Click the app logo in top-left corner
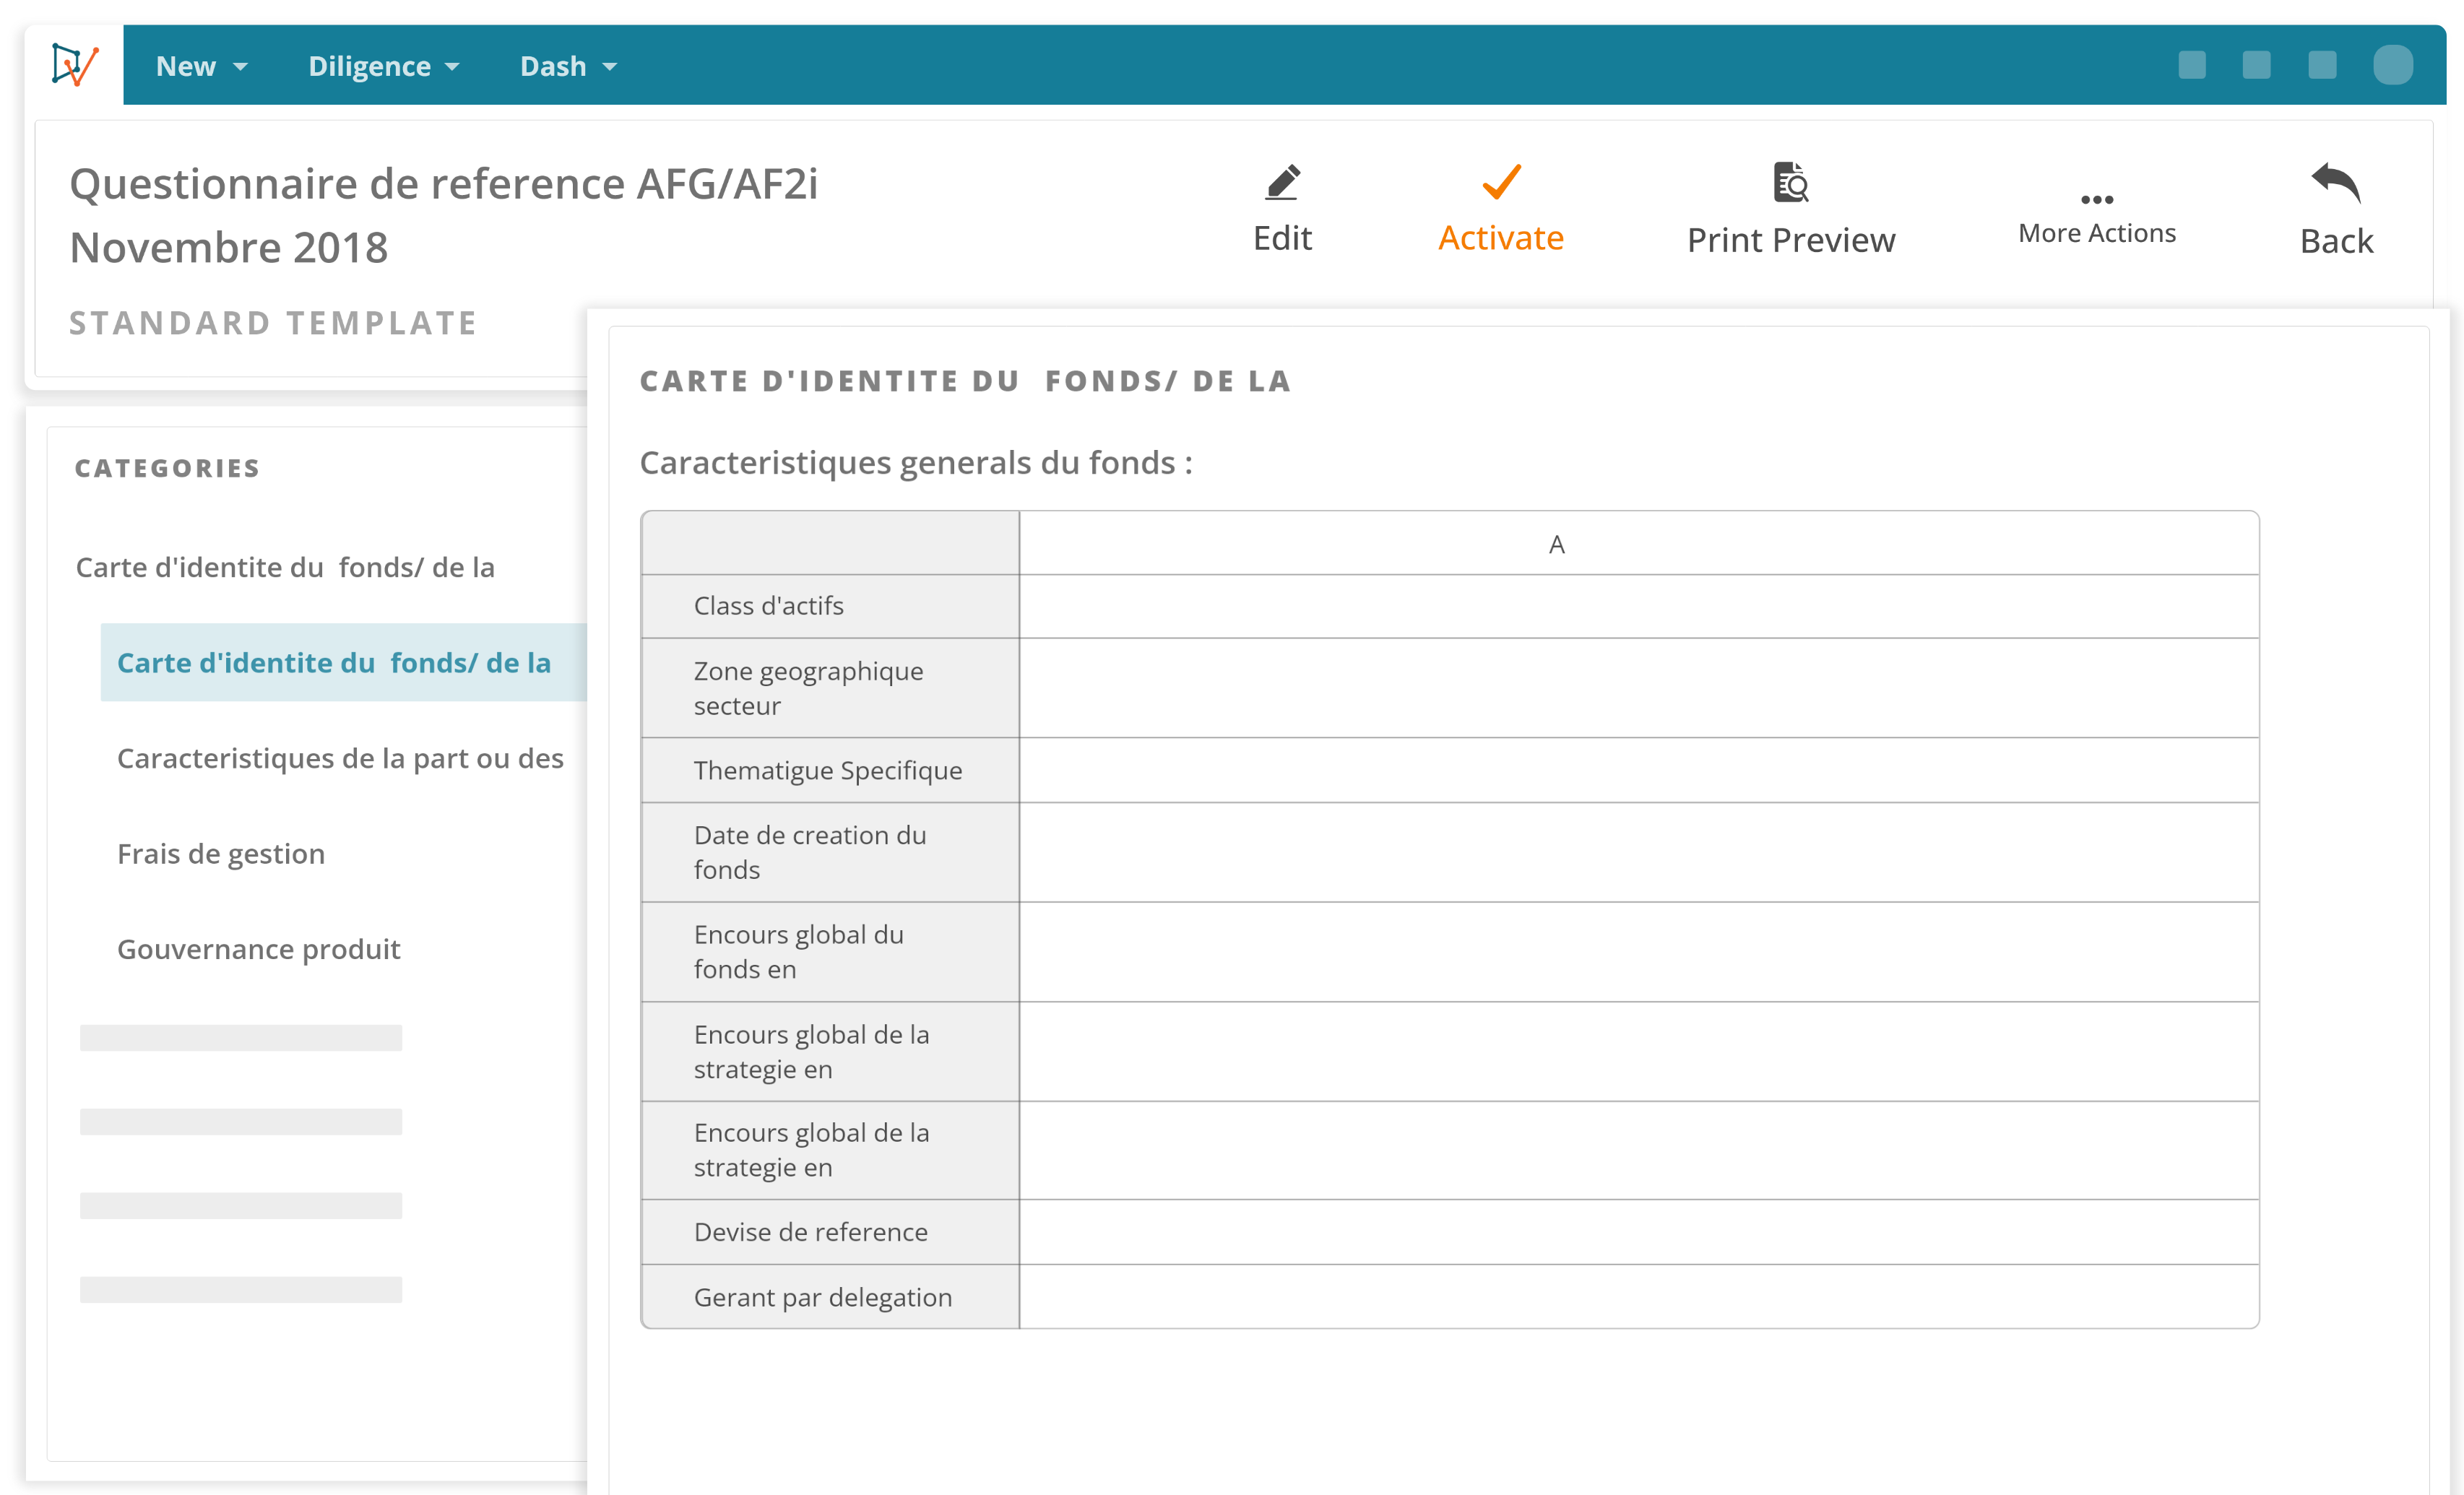The image size is (2464, 1495). [75, 65]
